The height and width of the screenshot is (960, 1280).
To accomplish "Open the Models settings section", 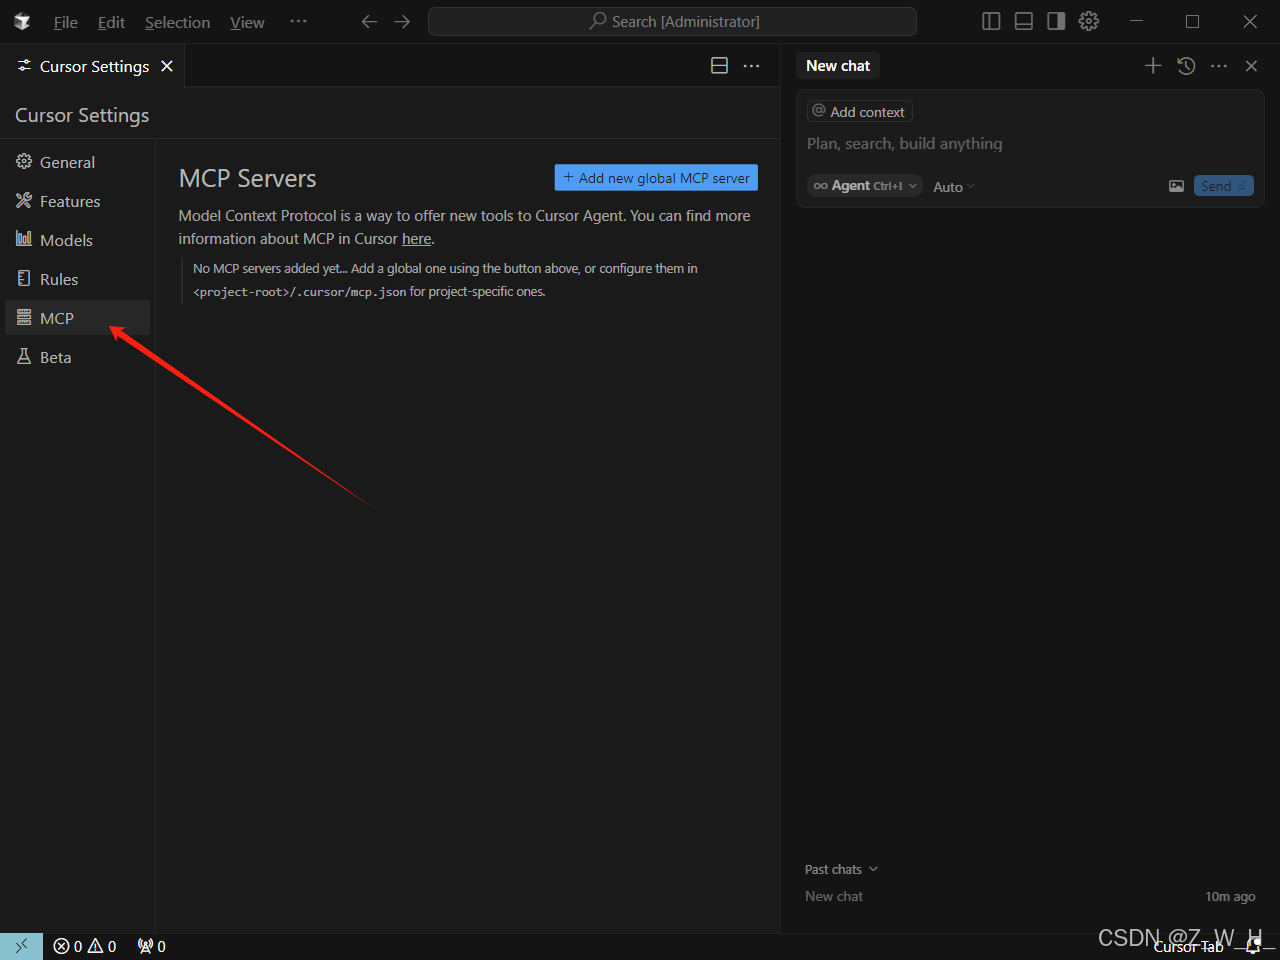I will (77, 240).
